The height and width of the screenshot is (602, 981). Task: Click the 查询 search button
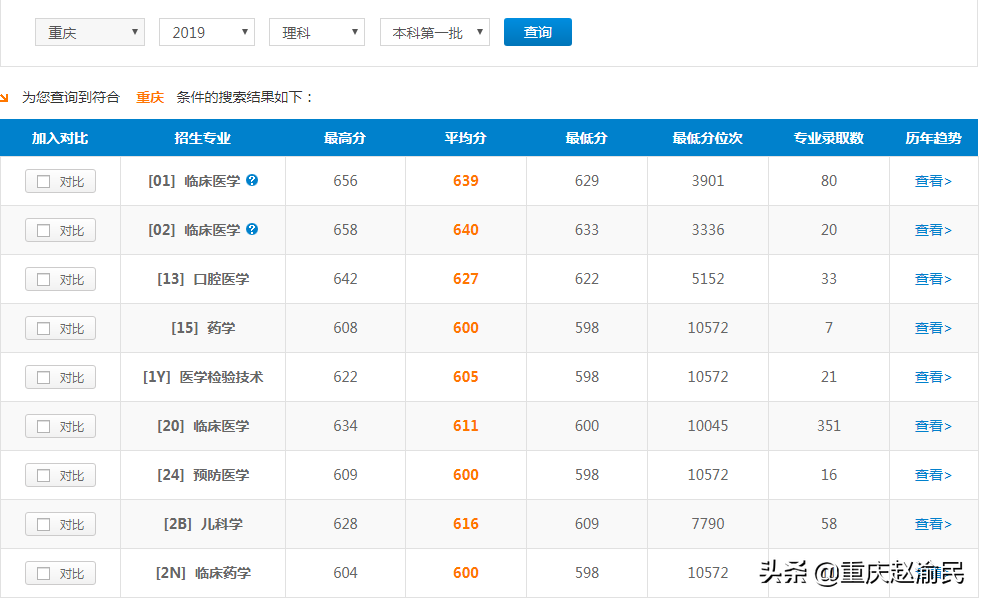[537, 31]
